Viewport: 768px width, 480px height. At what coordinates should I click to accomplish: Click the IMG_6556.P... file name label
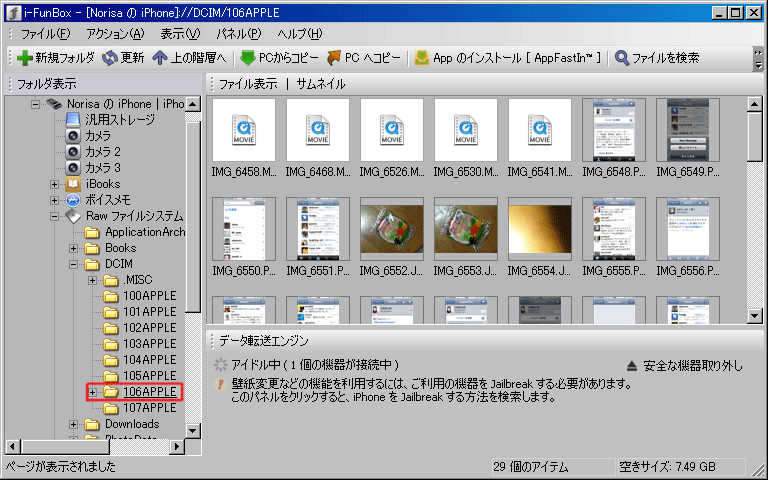pos(688,271)
